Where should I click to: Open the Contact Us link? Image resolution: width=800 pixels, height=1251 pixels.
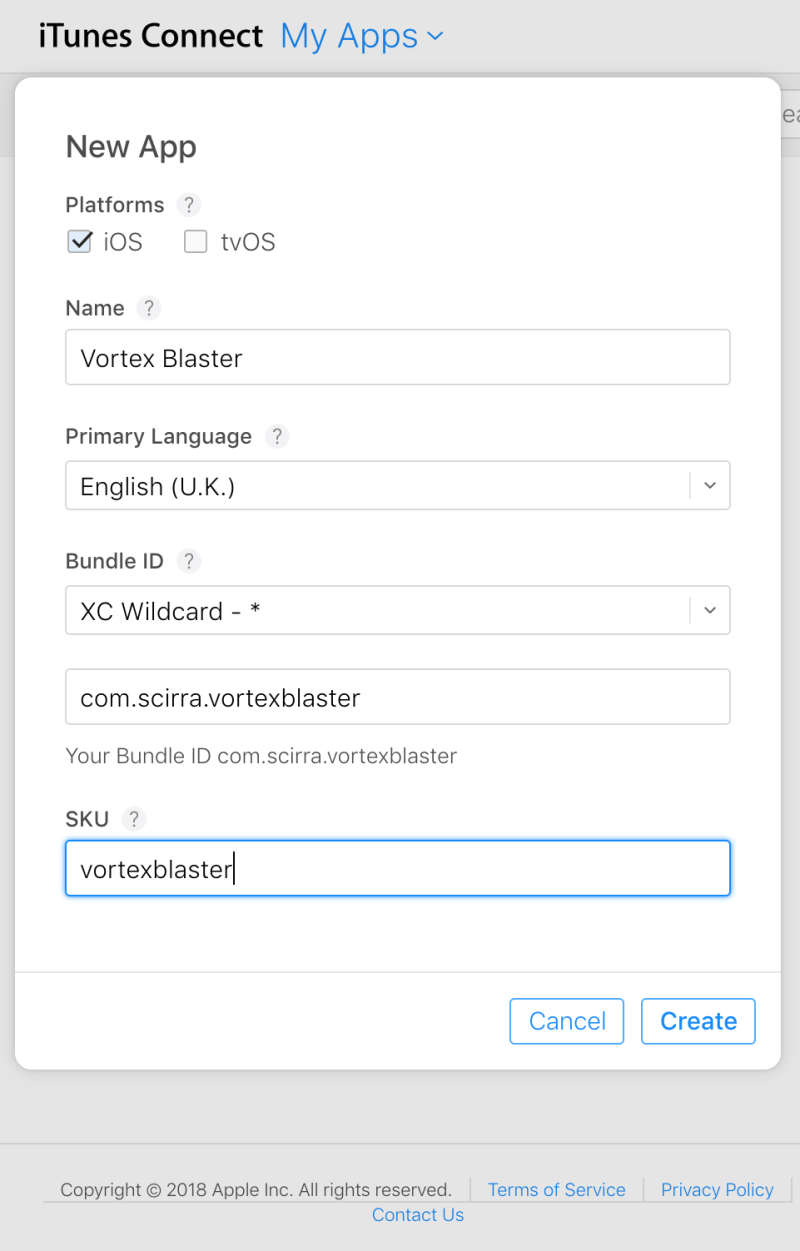(417, 1214)
